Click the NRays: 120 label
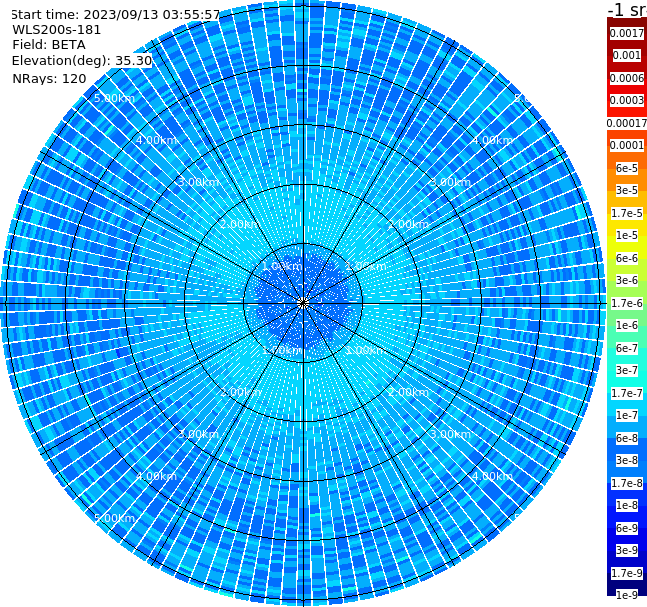This screenshot has height=607, width=647. pos(49,78)
